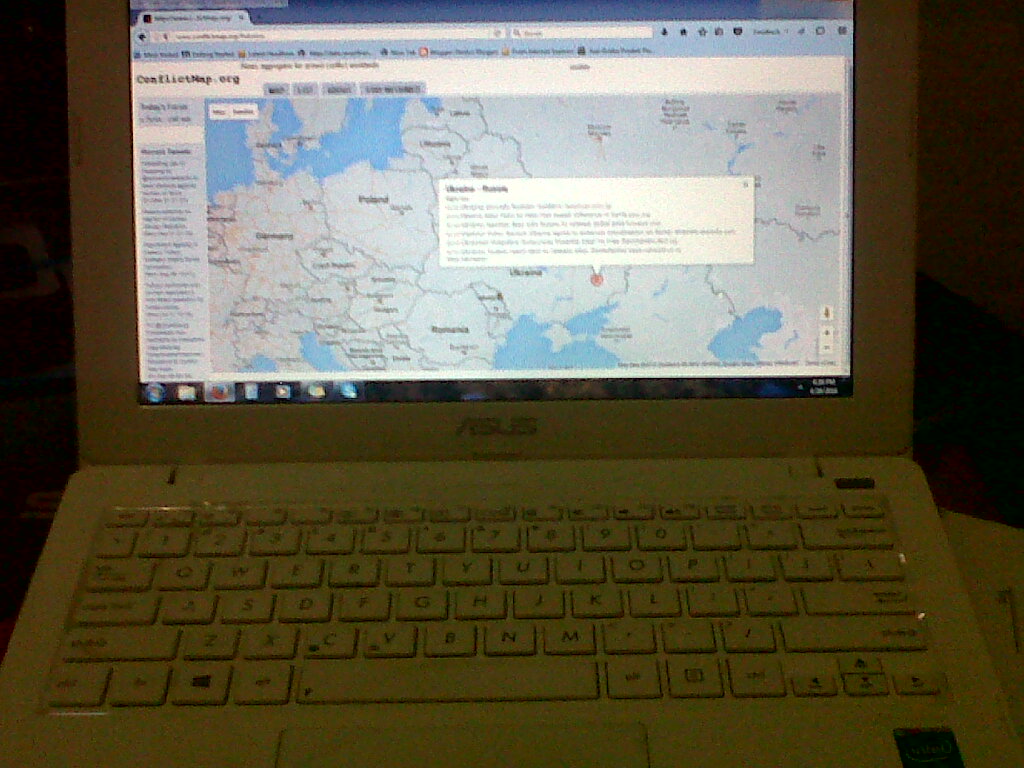Zoom out with the map minus button
Image resolution: width=1024 pixels, height=768 pixels.
(827, 348)
